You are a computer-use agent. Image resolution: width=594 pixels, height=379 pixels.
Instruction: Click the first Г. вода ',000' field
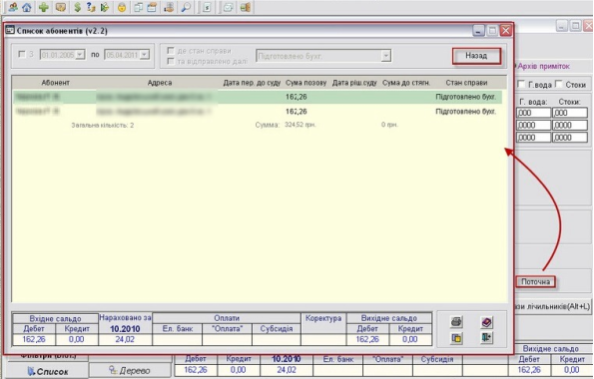[x=533, y=113]
